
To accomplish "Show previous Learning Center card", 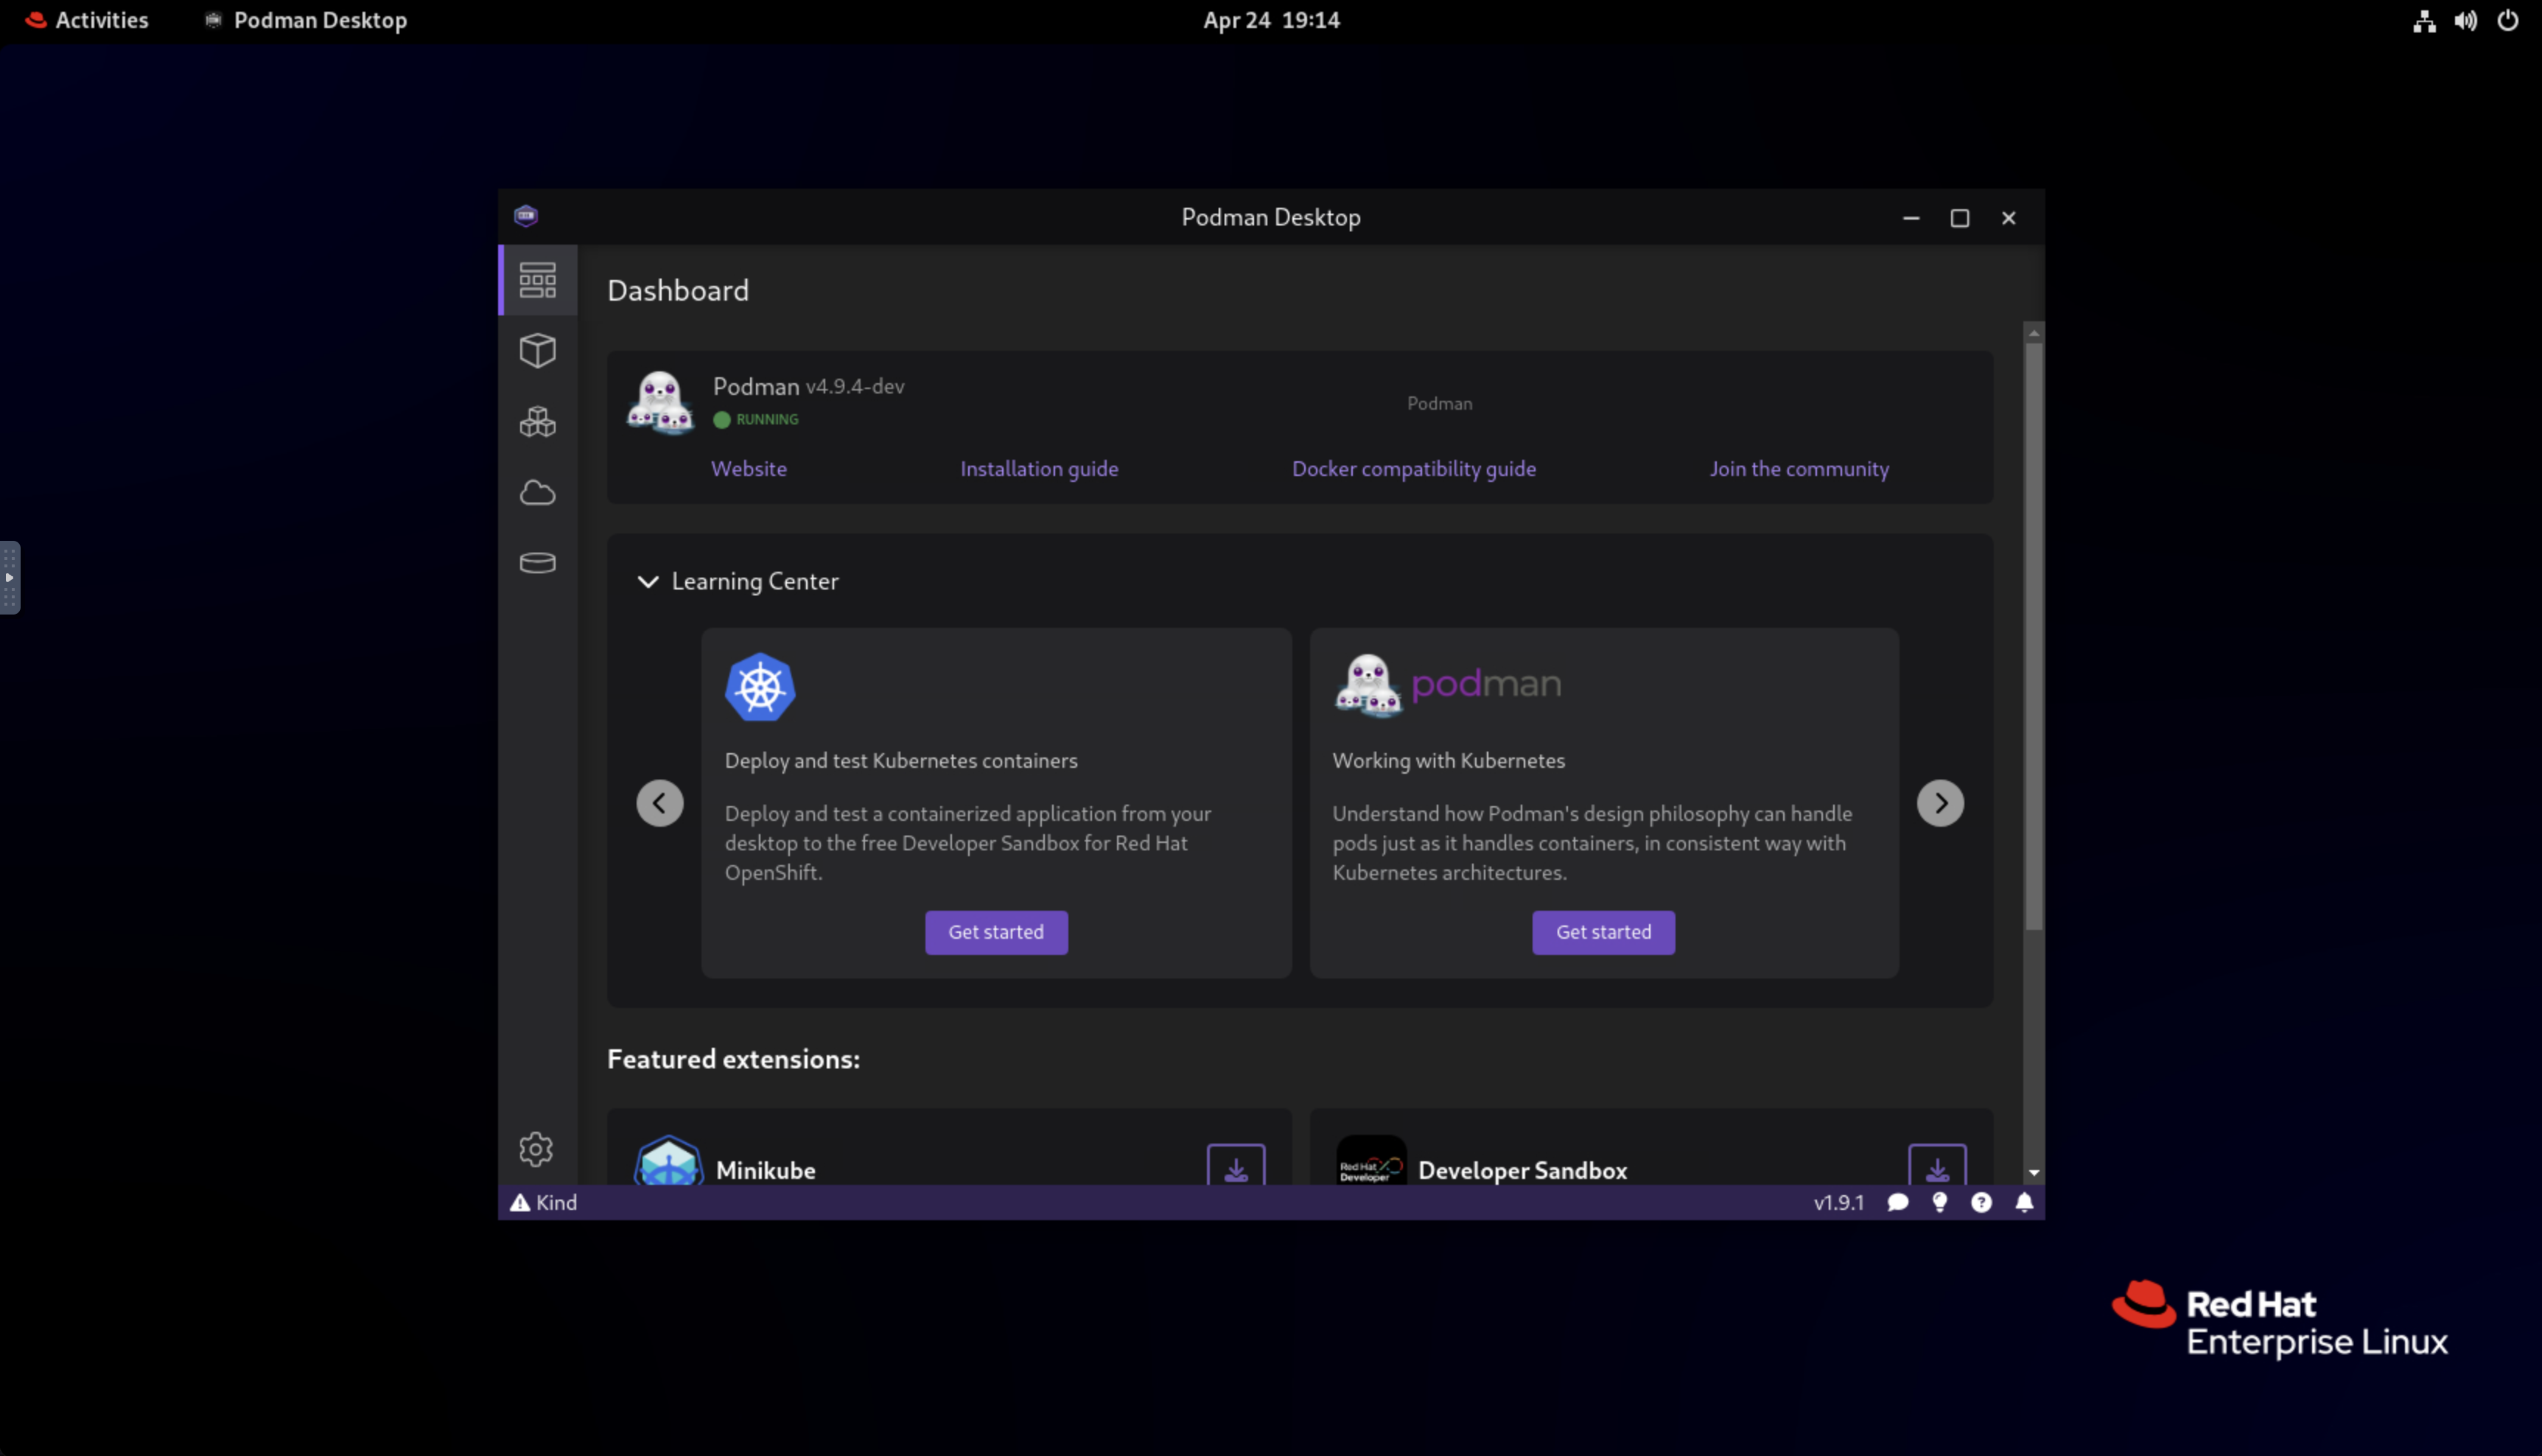I will click(x=660, y=803).
